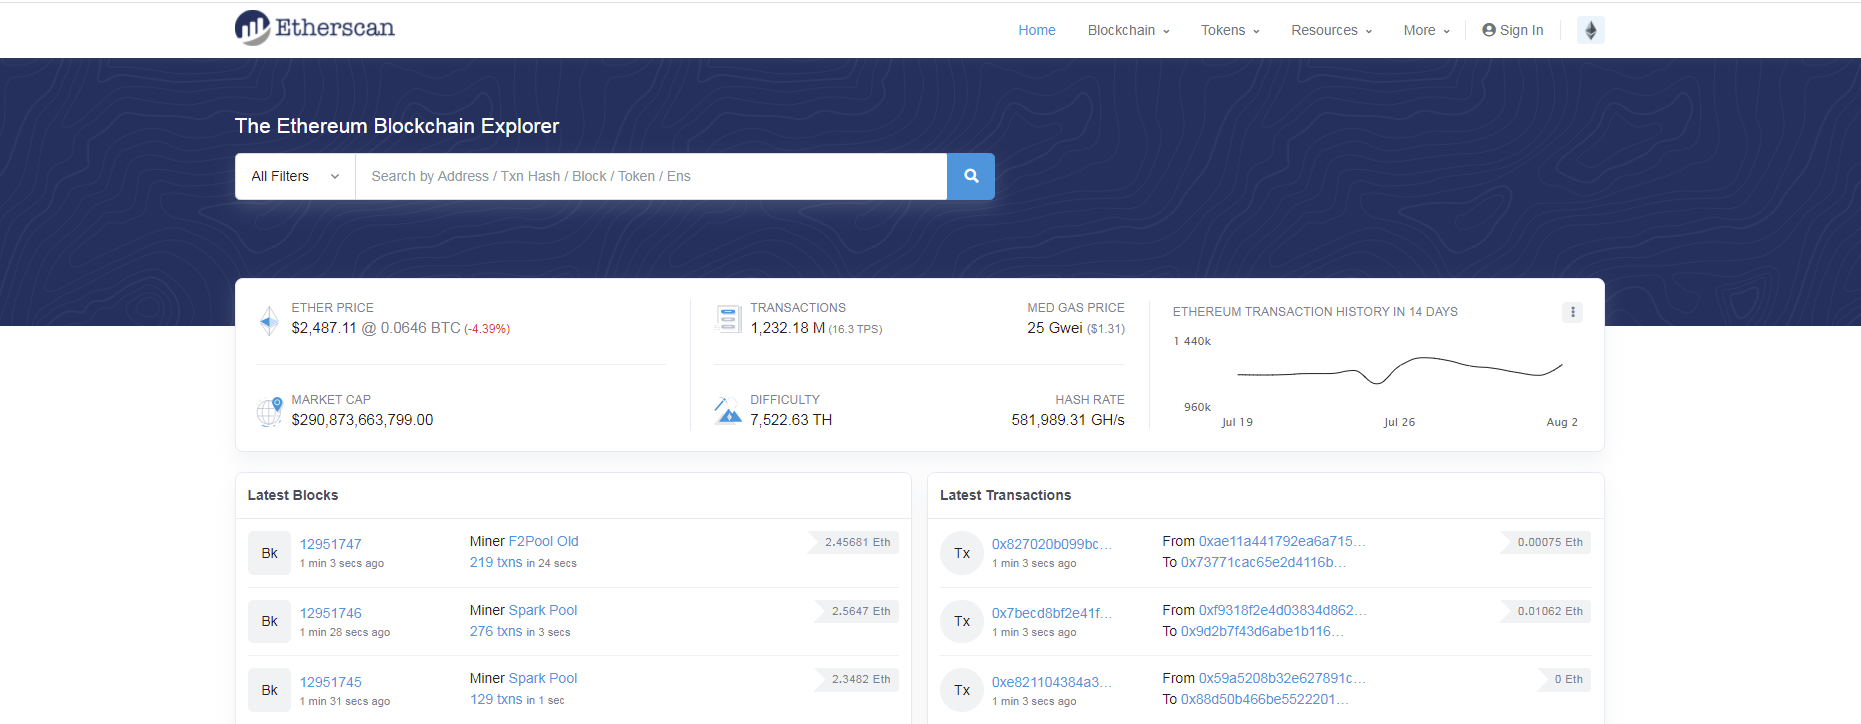The image size is (1861, 724).
Task: Open block 12951746
Action: click(330, 613)
